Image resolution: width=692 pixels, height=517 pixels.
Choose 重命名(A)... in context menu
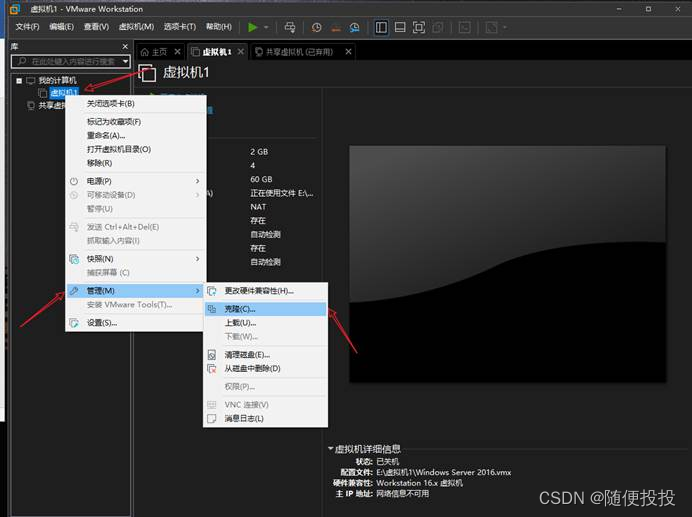tap(136, 136)
